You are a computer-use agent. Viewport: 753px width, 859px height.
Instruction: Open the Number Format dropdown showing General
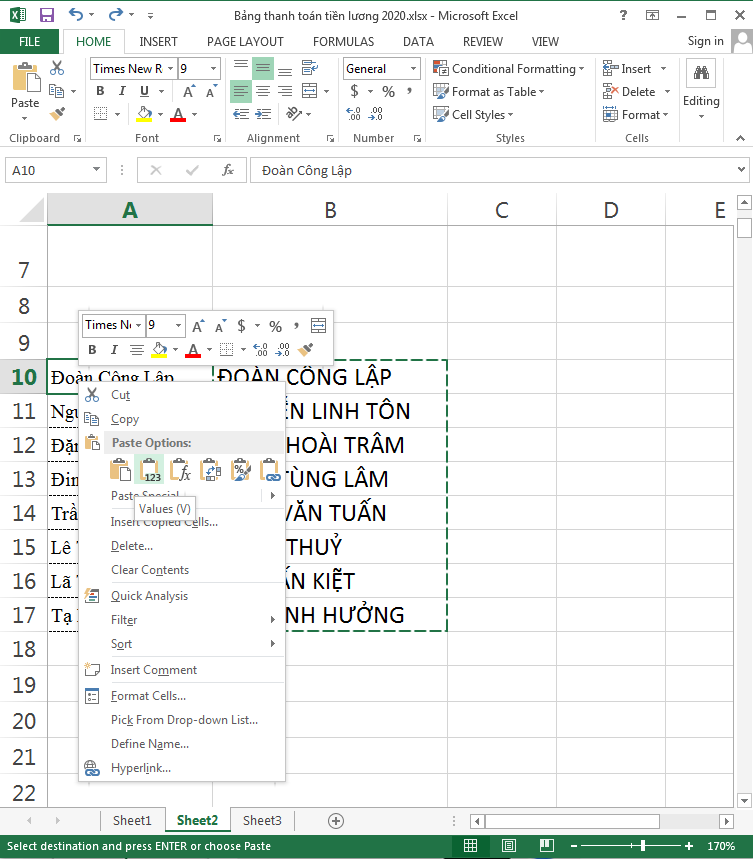click(381, 69)
